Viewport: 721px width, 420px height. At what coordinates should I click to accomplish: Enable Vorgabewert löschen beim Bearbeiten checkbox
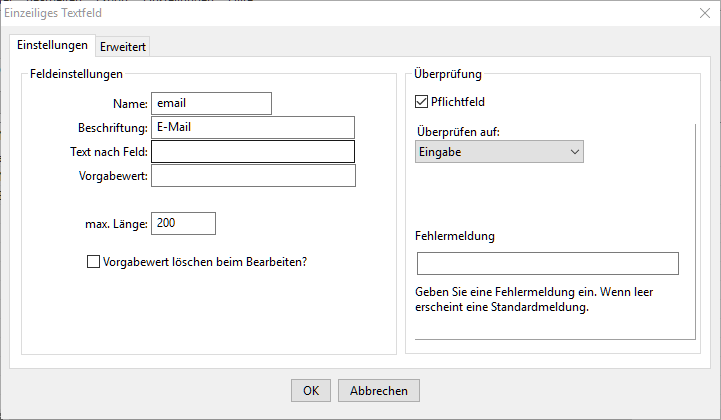coord(93,262)
